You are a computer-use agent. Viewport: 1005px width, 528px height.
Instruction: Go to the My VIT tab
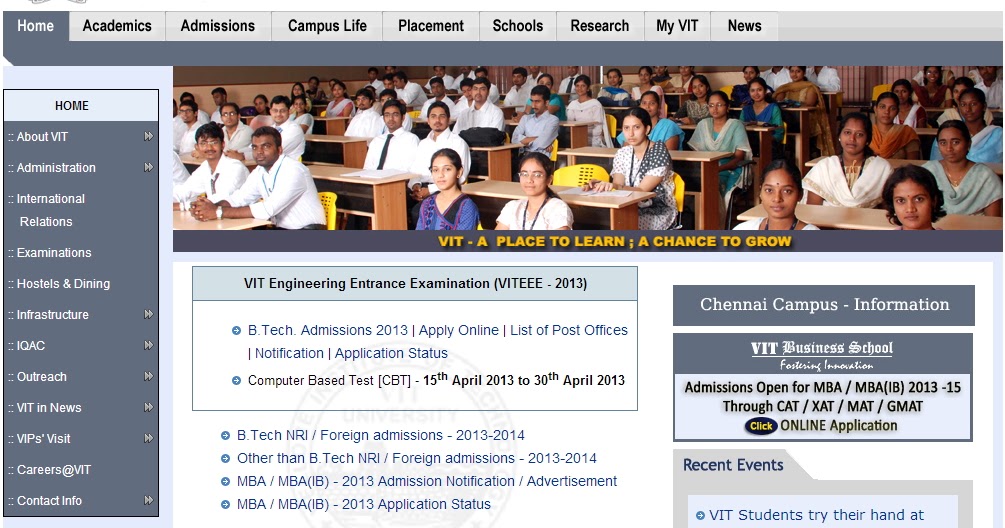(x=677, y=26)
